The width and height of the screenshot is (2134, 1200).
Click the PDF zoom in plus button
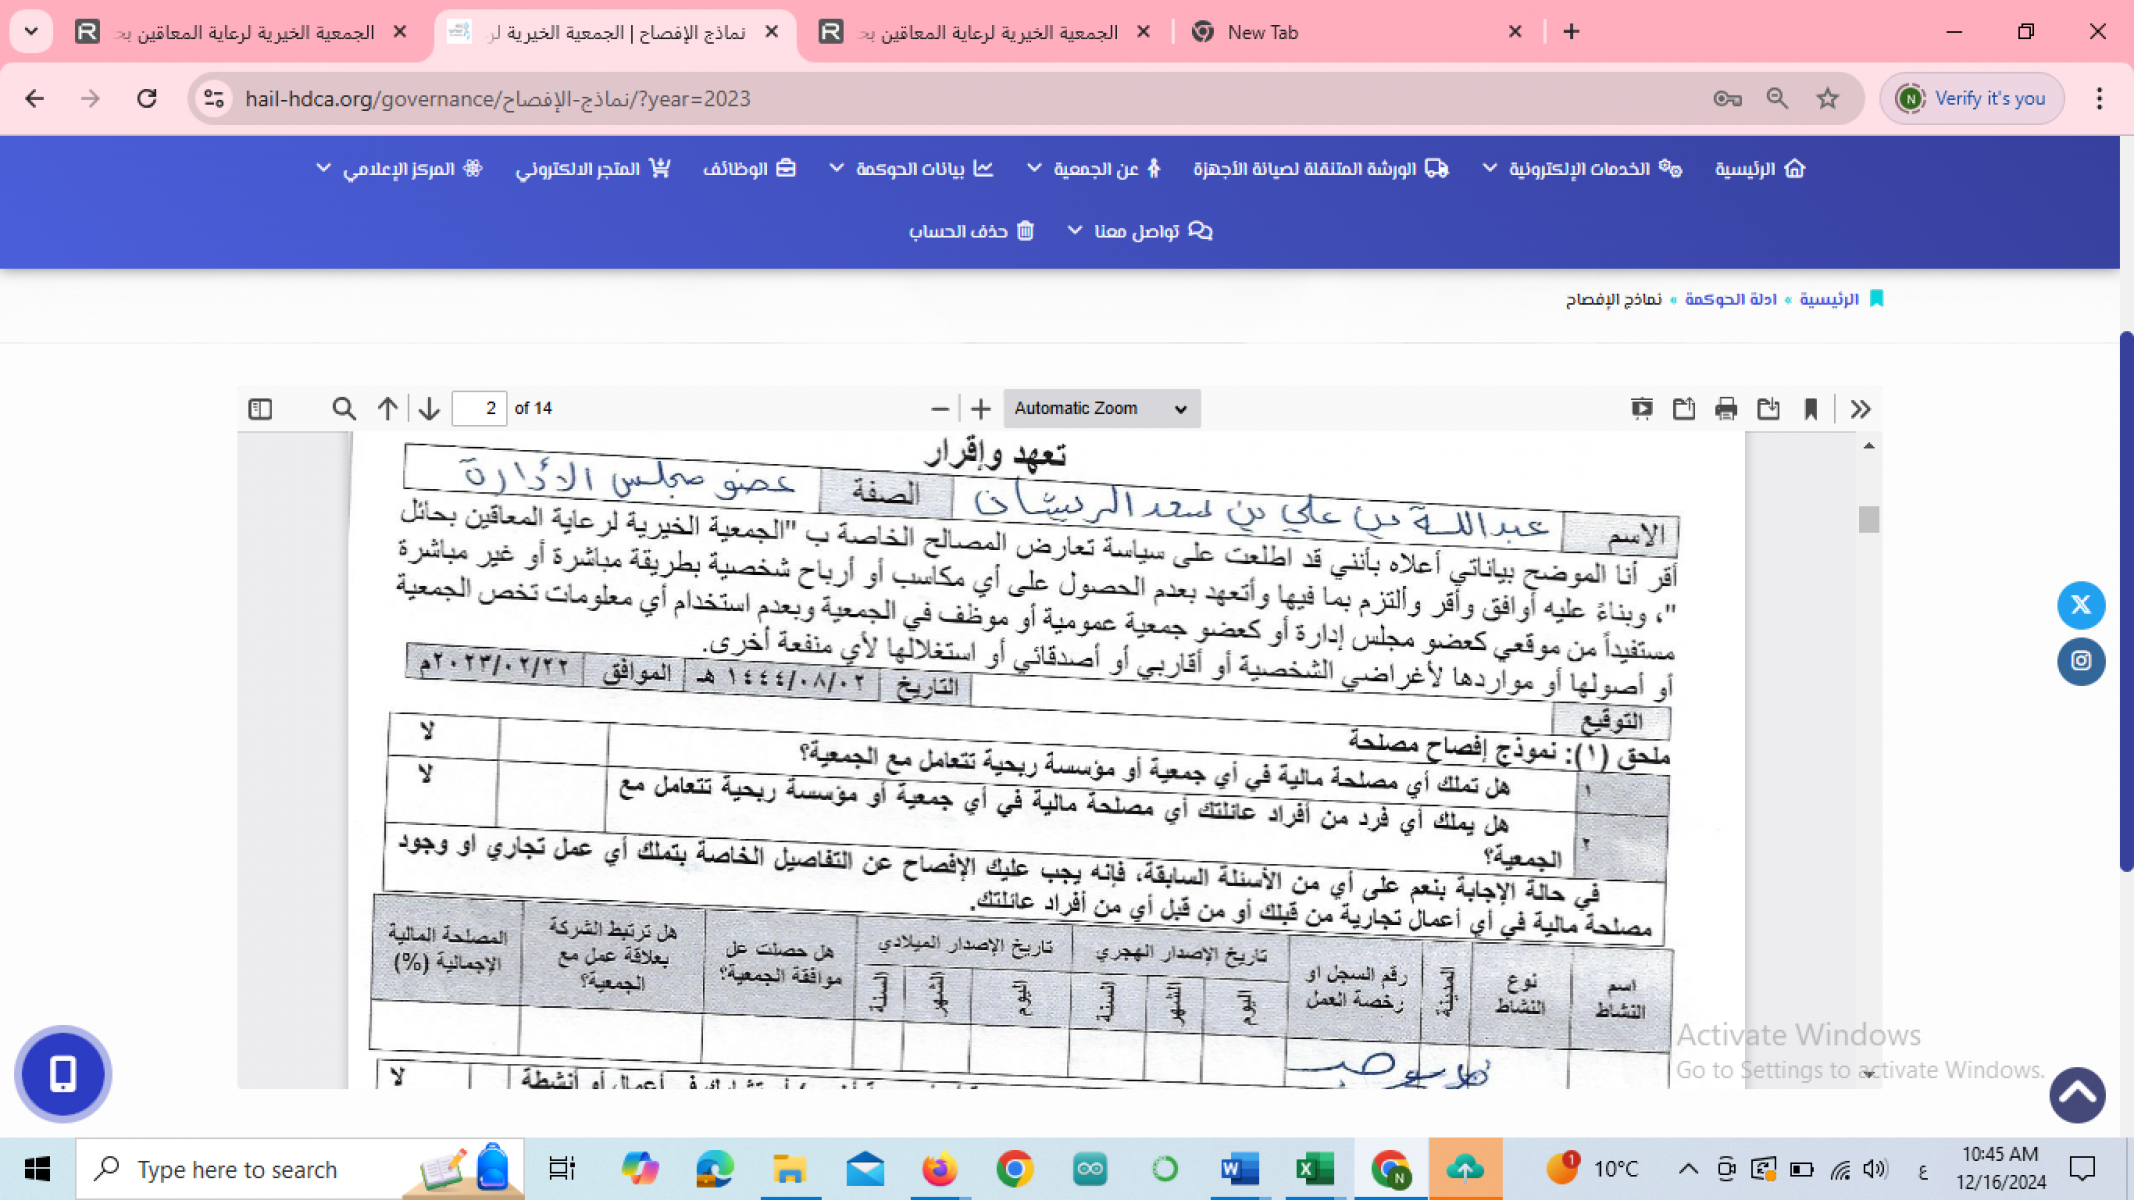click(980, 409)
